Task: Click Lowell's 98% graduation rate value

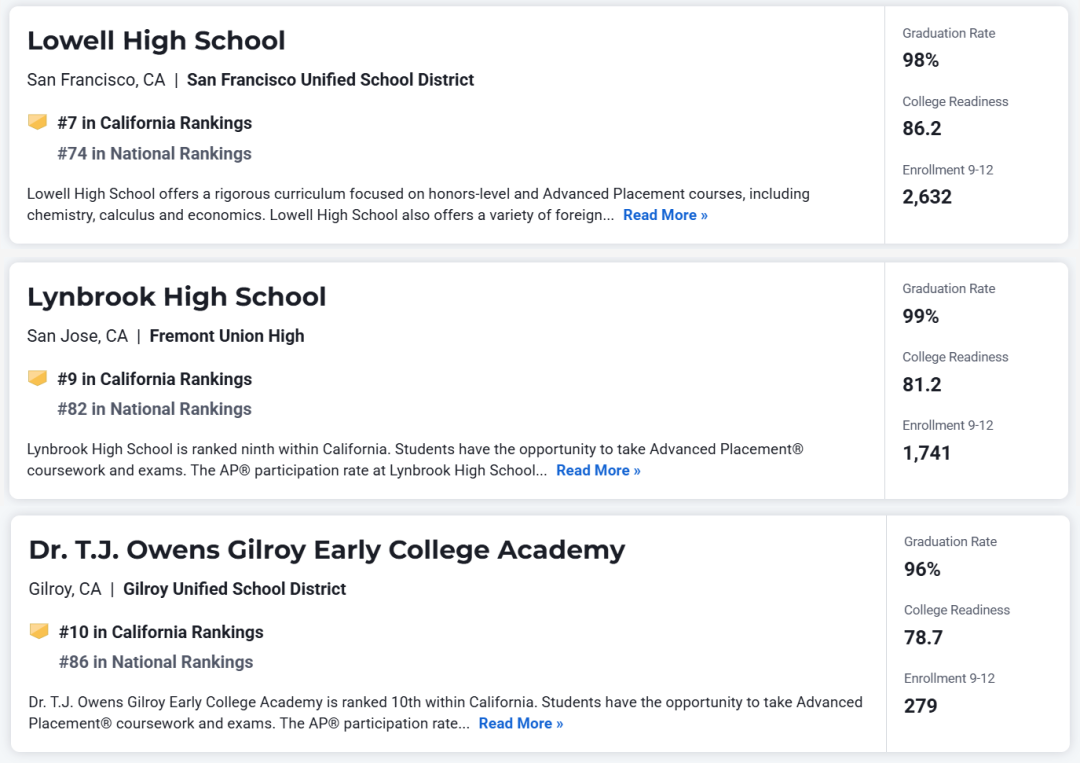Action: point(921,61)
